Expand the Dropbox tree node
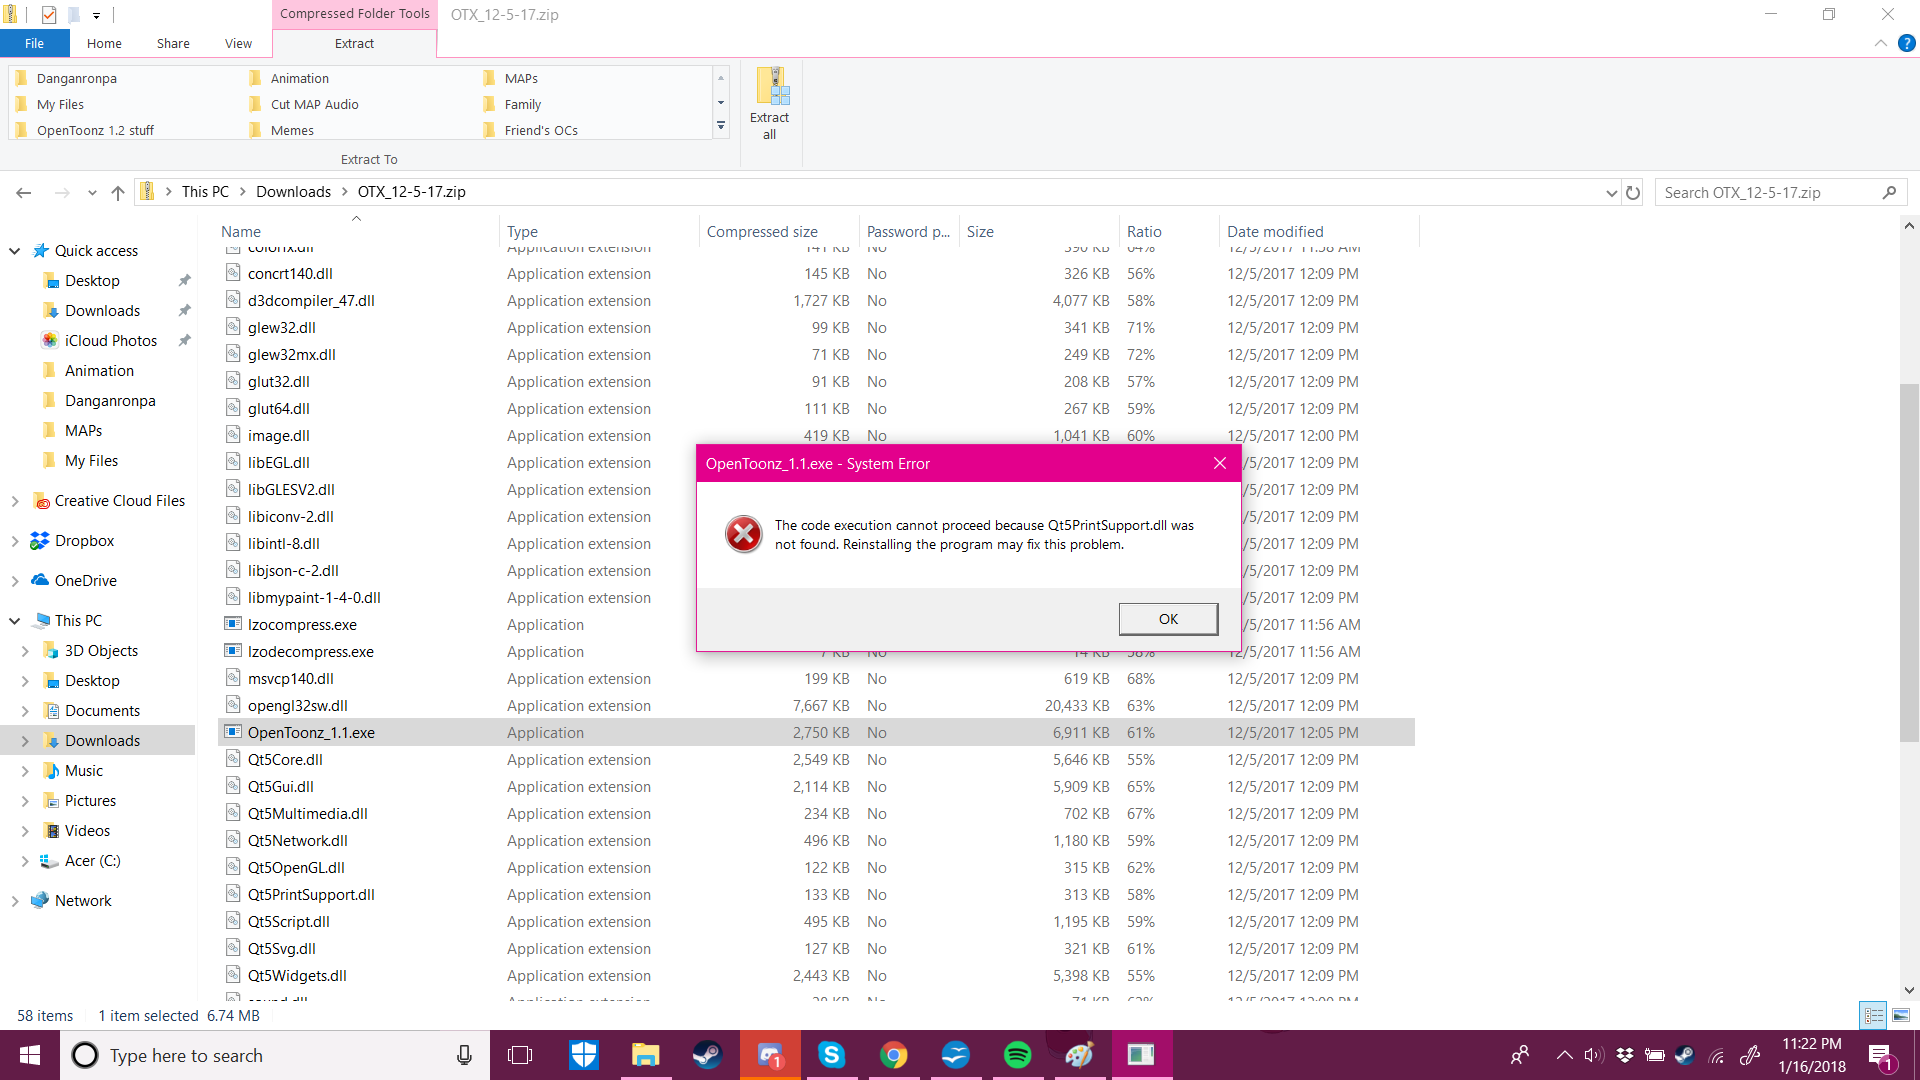The image size is (1920, 1080). tap(15, 541)
